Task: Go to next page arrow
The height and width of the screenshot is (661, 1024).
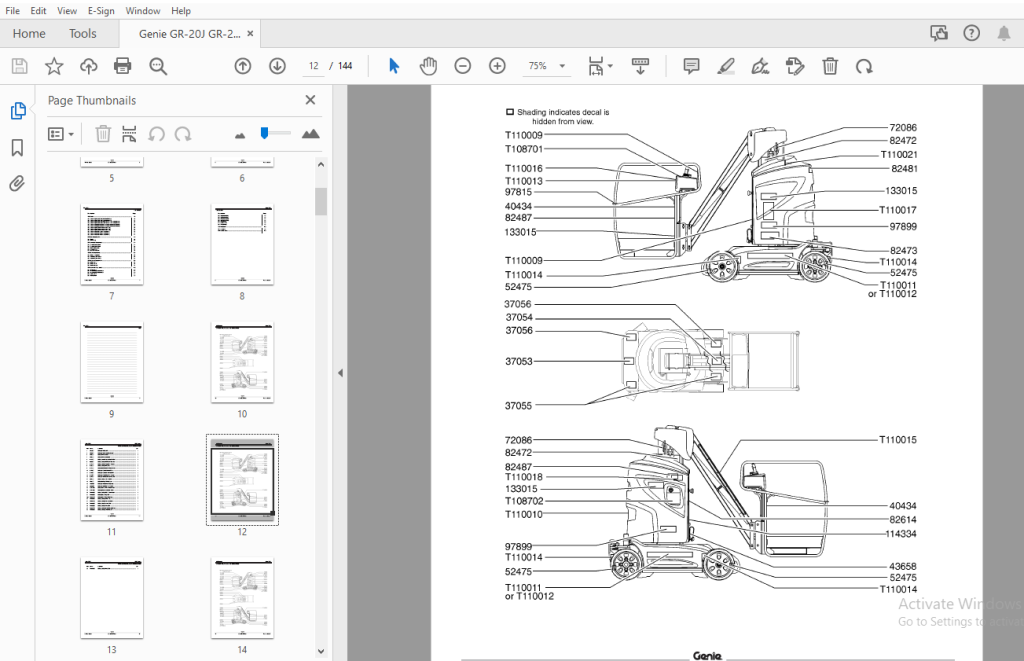Action: point(278,66)
